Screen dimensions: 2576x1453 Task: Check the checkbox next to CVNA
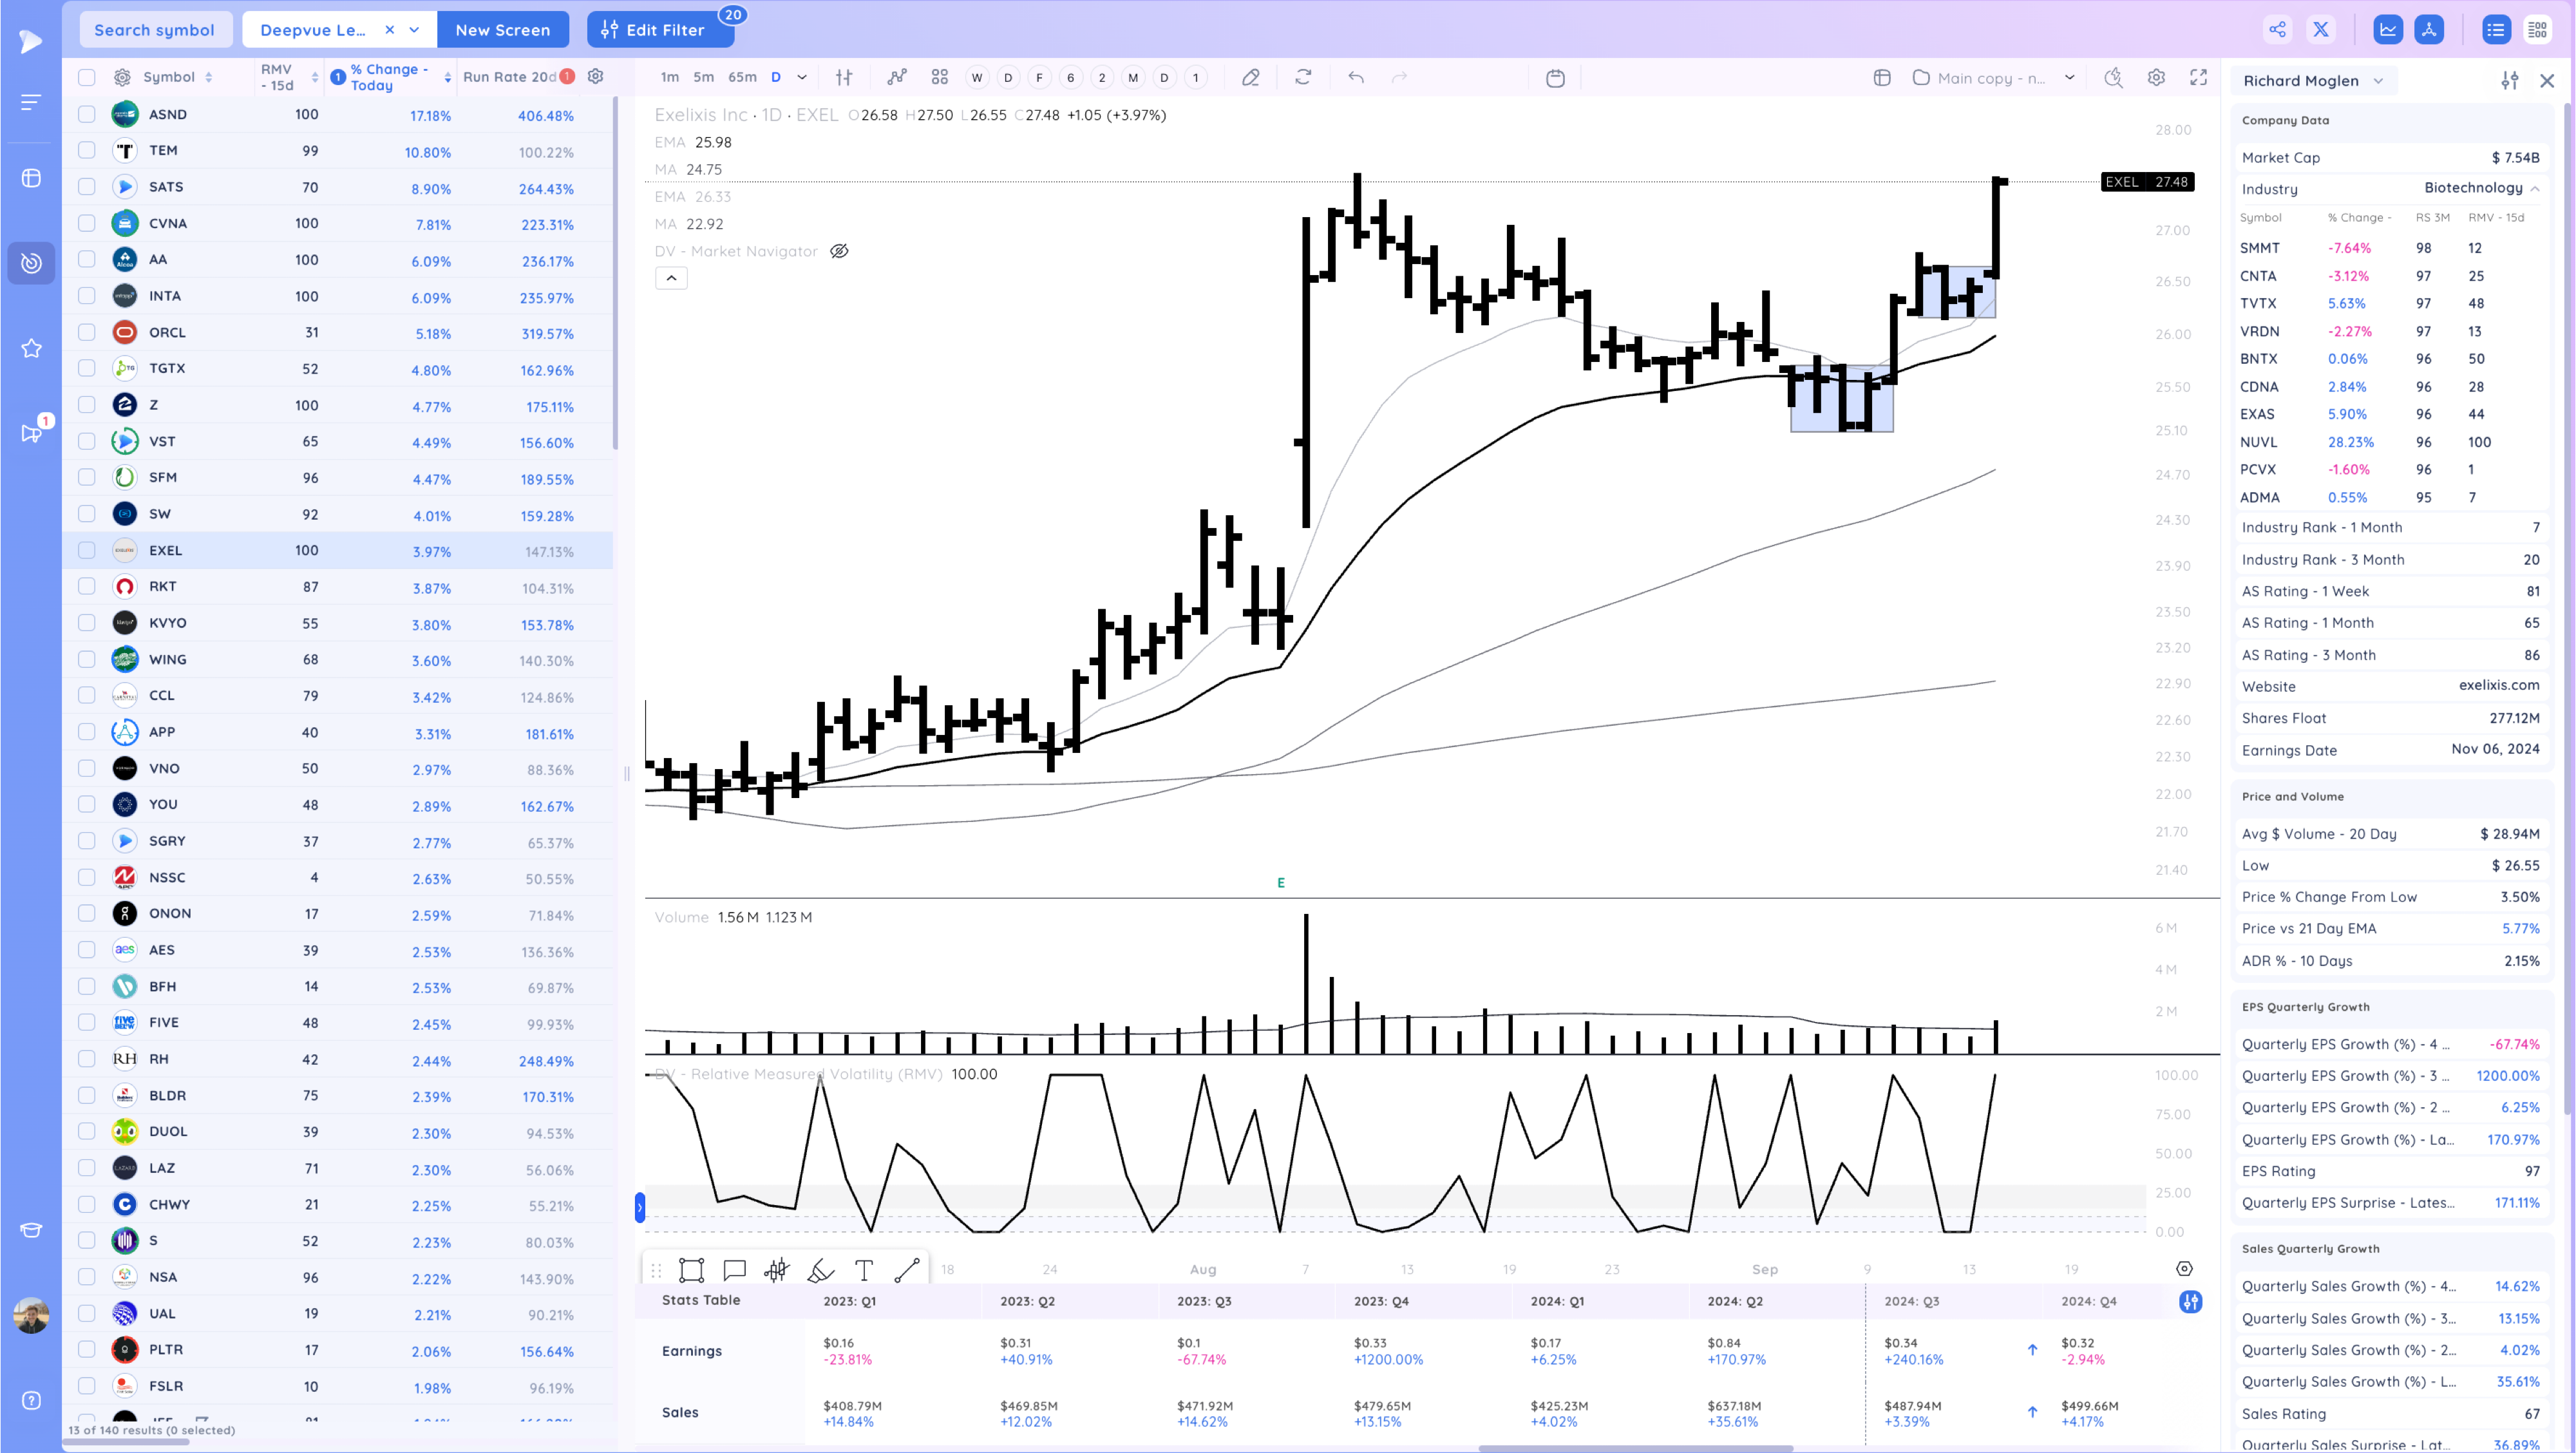click(87, 223)
